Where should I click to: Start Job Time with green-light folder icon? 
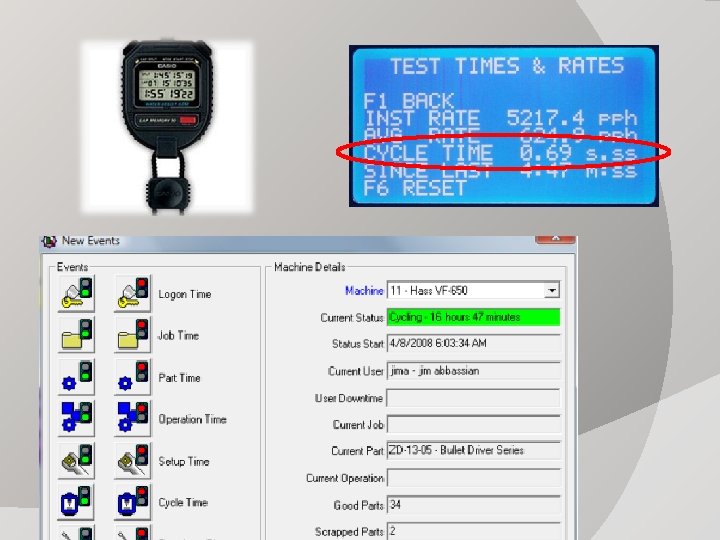[76, 335]
